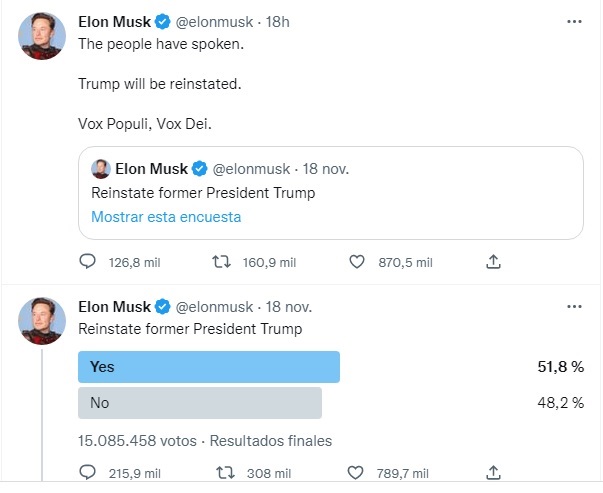This screenshot has height=493, width=603.
Task: Retweet the 'The people have spoken' tweet
Action: 222,262
